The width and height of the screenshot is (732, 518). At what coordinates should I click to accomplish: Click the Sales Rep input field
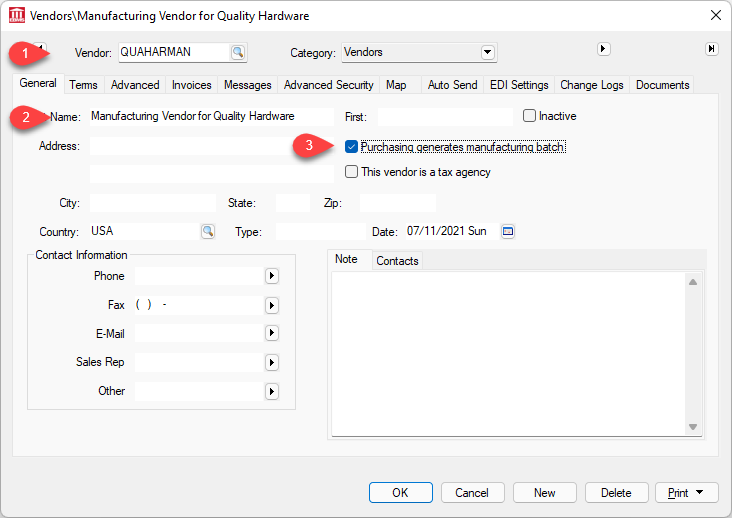(x=199, y=362)
